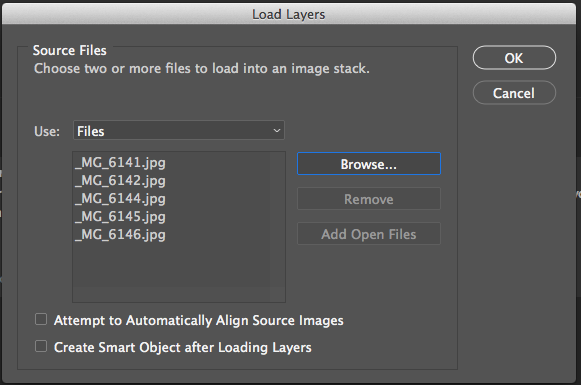581x385 pixels.
Task: Cancel the Load Layers dialog
Action: coord(514,93)
